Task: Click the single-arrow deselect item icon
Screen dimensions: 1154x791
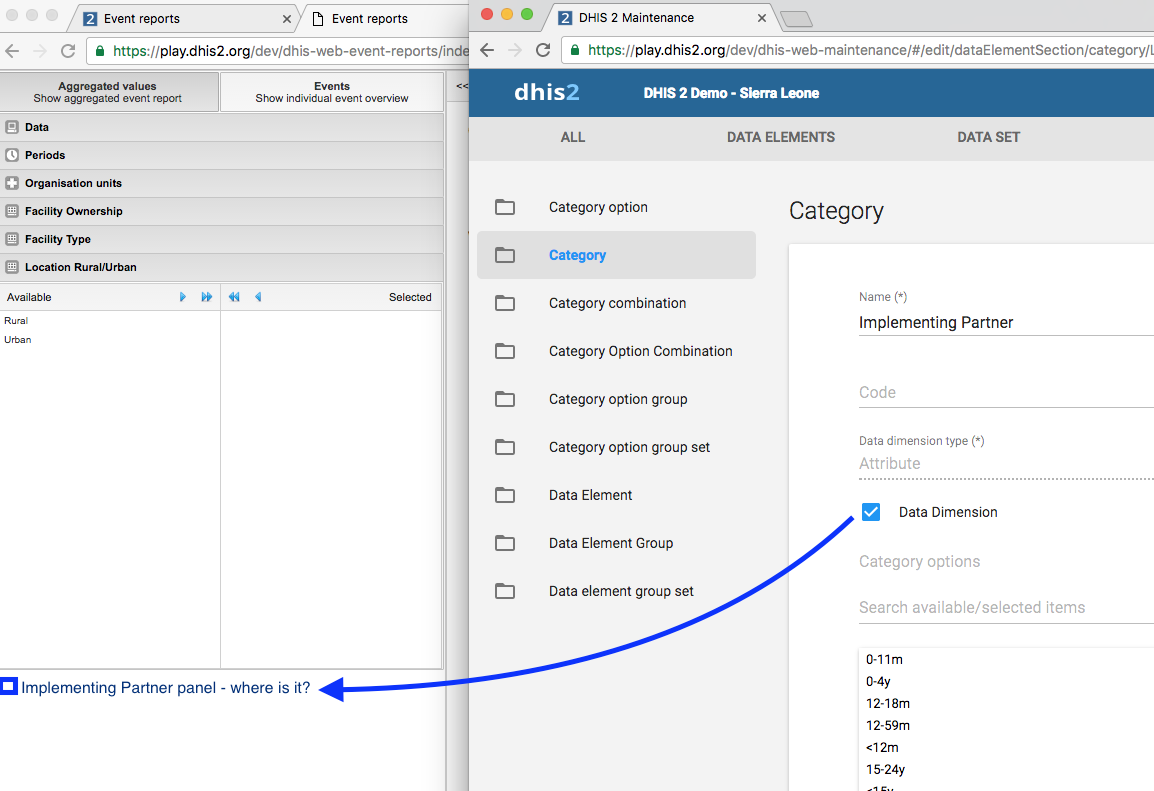Action: (x=258, y=297)
